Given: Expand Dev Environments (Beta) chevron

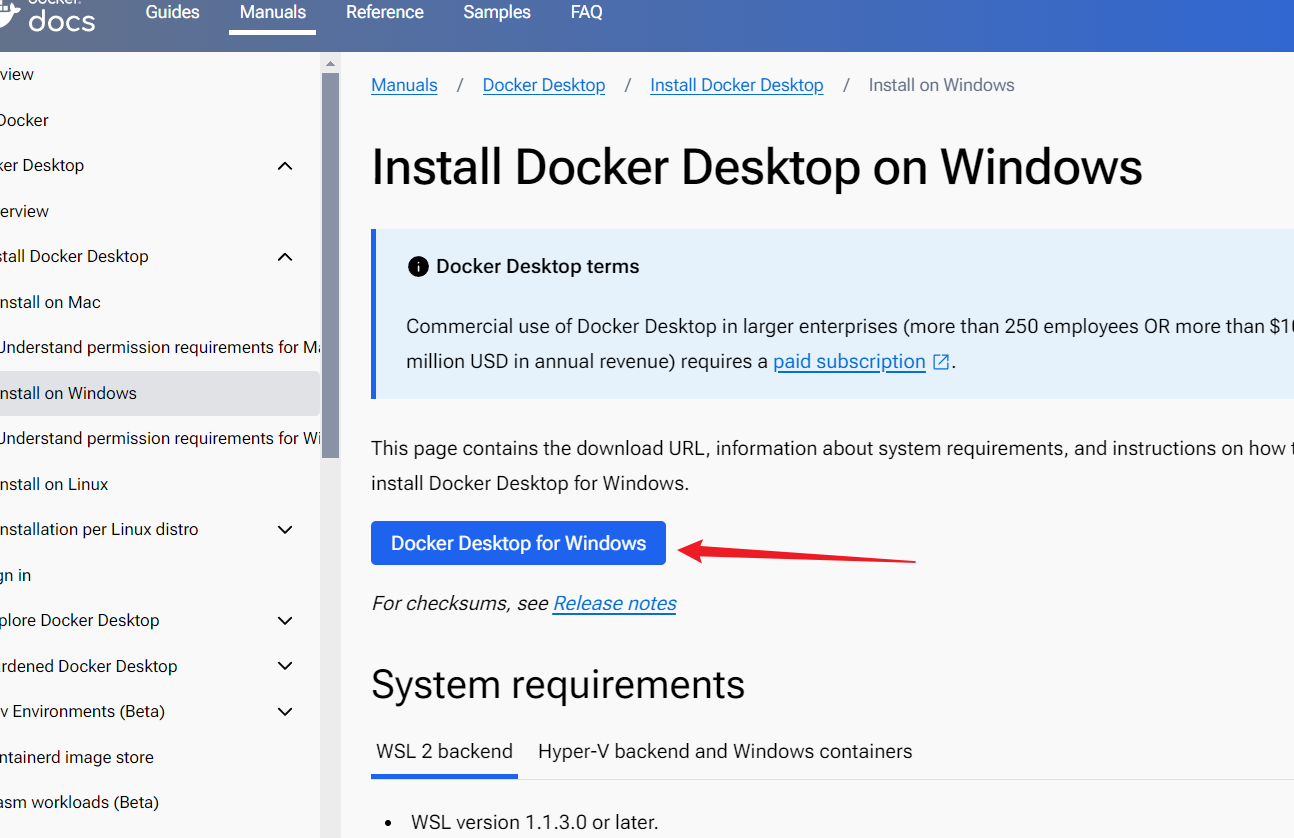Looking at the screenshot, I should tap(285, 712).
